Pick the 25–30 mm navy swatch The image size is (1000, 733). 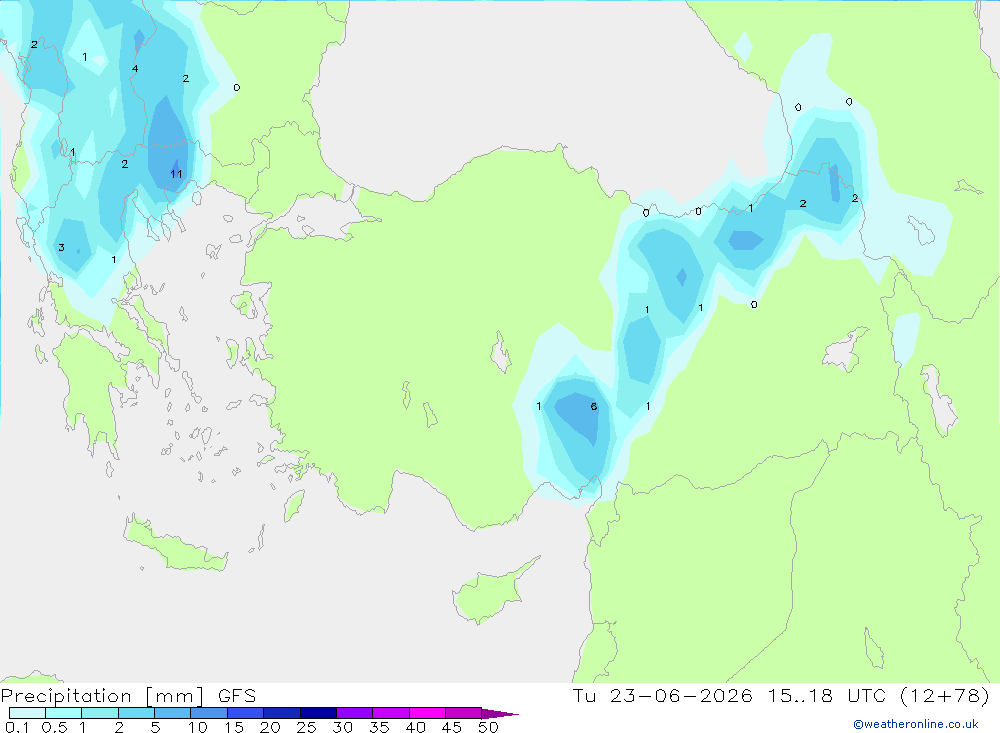pyautogui.click(x=318, y=713)
